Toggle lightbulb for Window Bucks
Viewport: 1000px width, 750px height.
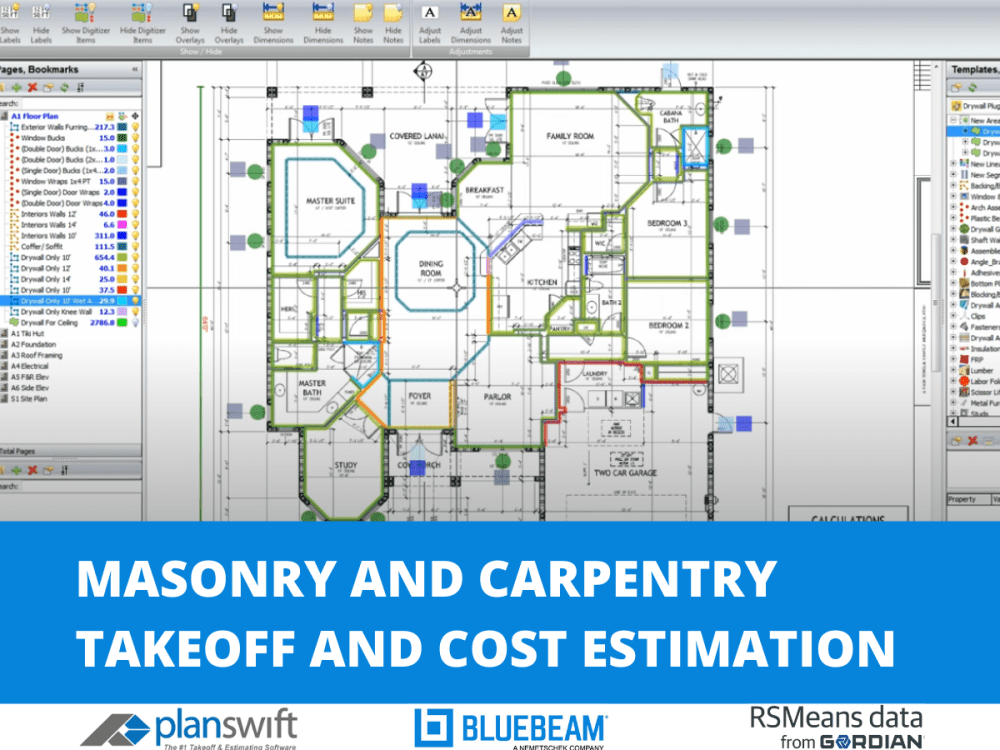click(135, 138)
